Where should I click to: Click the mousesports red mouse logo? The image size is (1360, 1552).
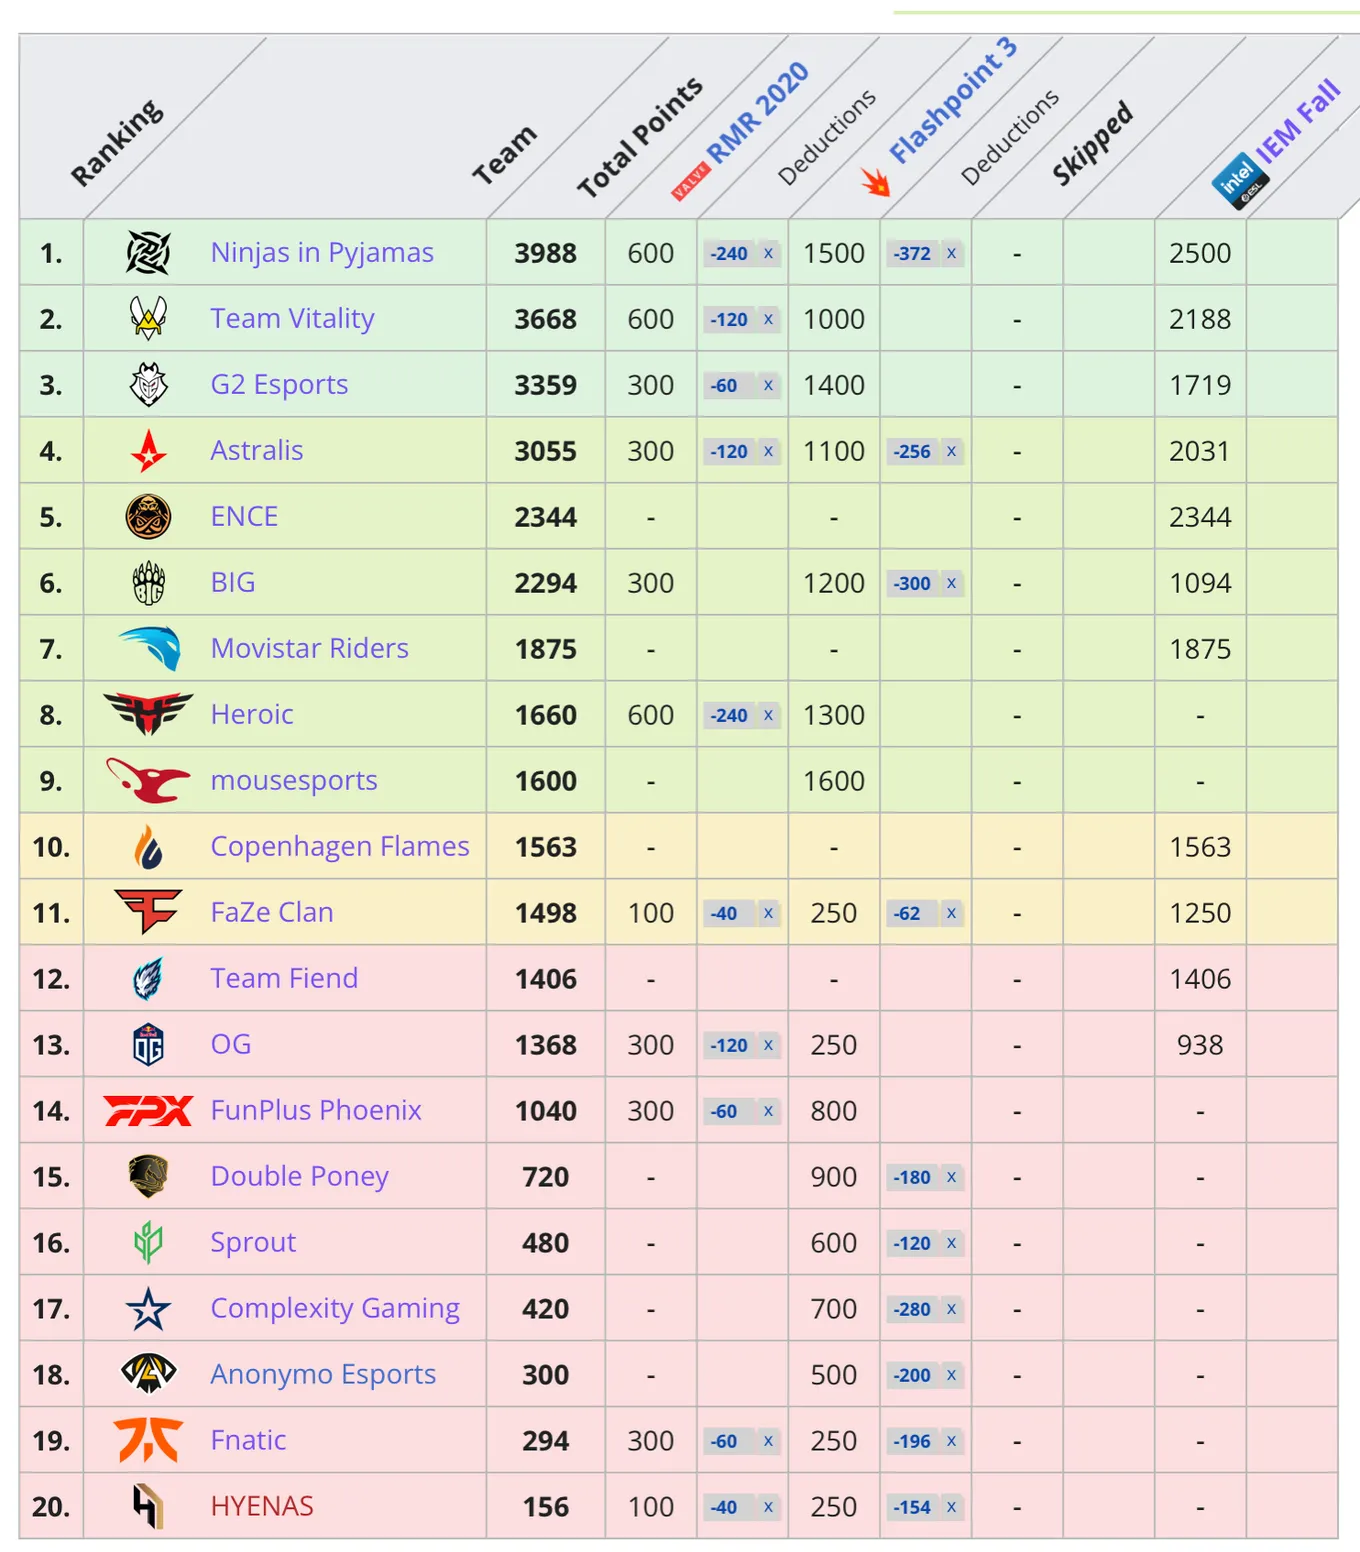[148, 780]
